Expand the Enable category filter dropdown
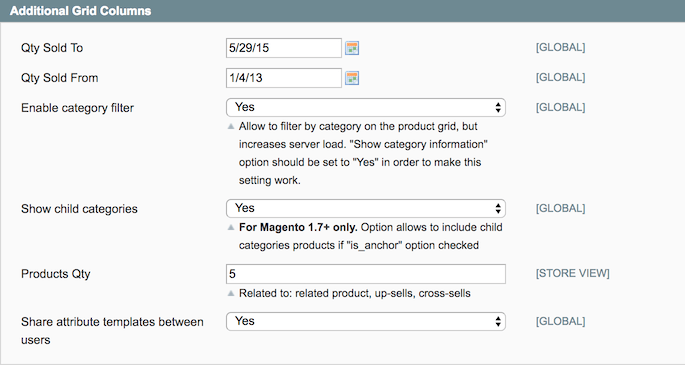This screenshot has width=685, height=365. point(366,107)
